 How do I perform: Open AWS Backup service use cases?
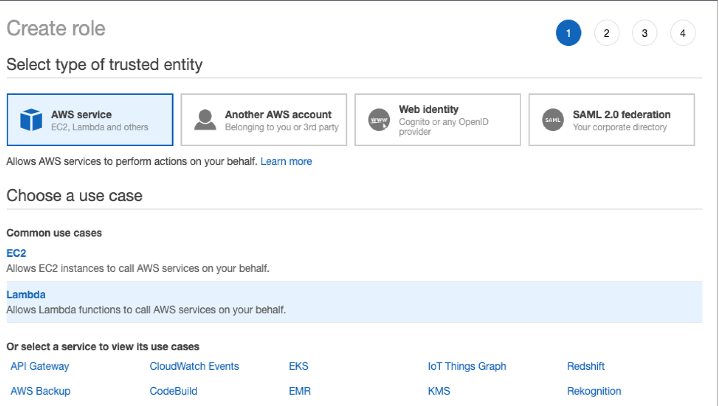point(40,391)
